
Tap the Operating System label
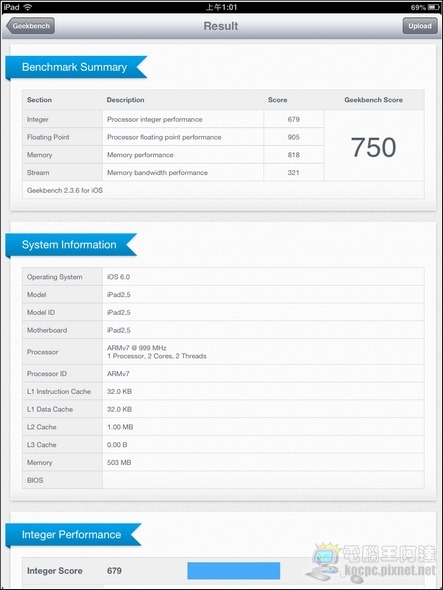pos(55,277)
